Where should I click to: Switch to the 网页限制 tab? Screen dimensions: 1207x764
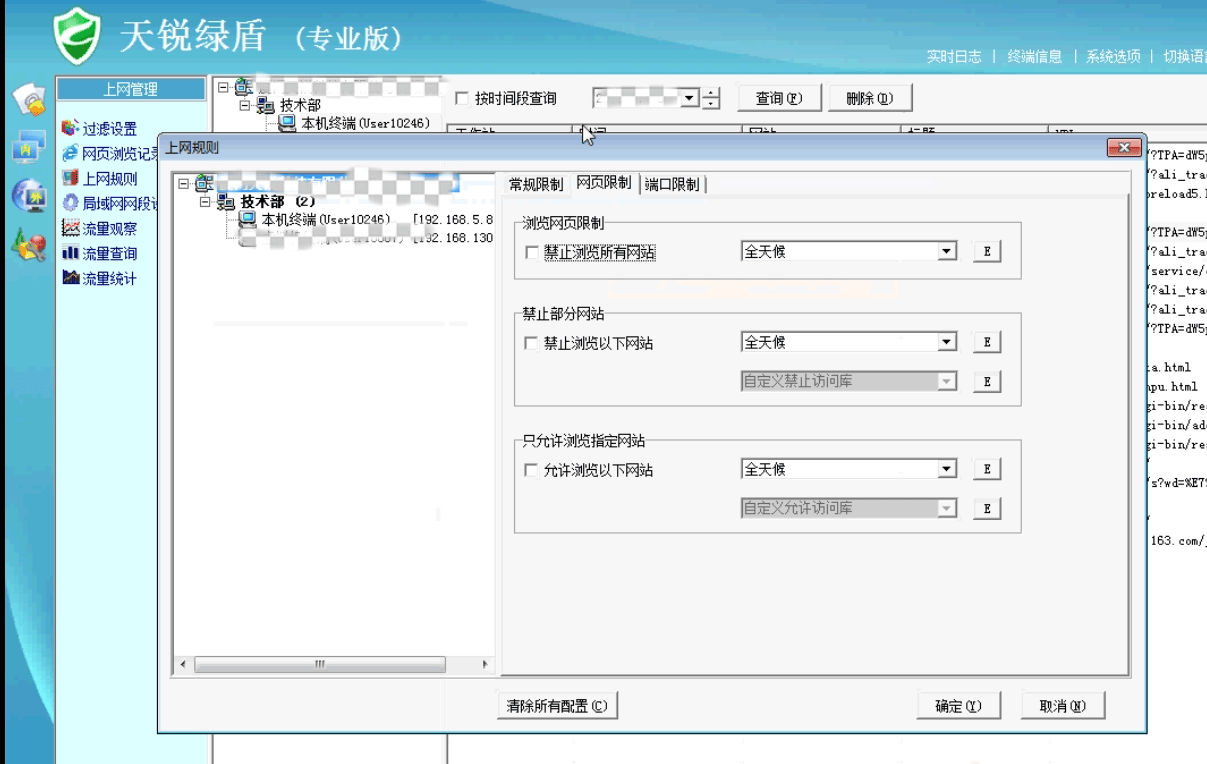tap(604, 183)
